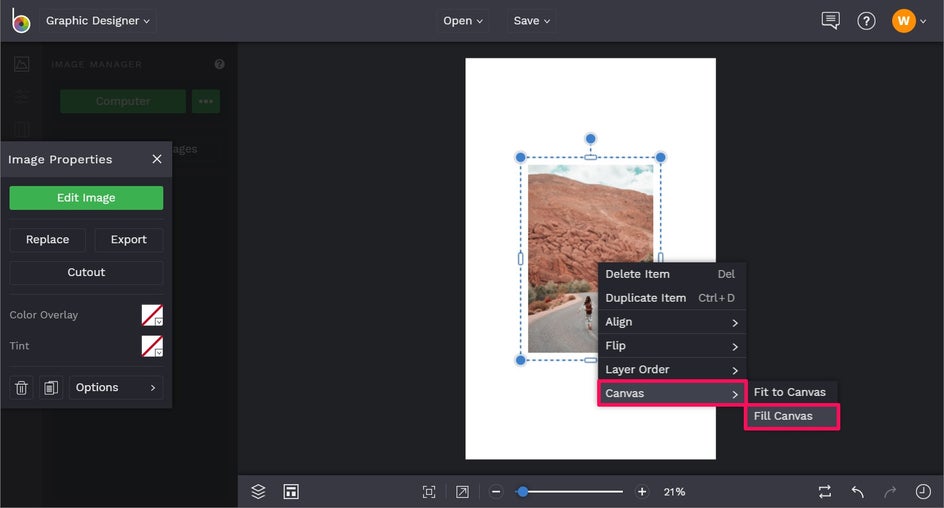Screen dimensions: 944x508
Task: Click the Edit Image button
Action: point(86,197)
